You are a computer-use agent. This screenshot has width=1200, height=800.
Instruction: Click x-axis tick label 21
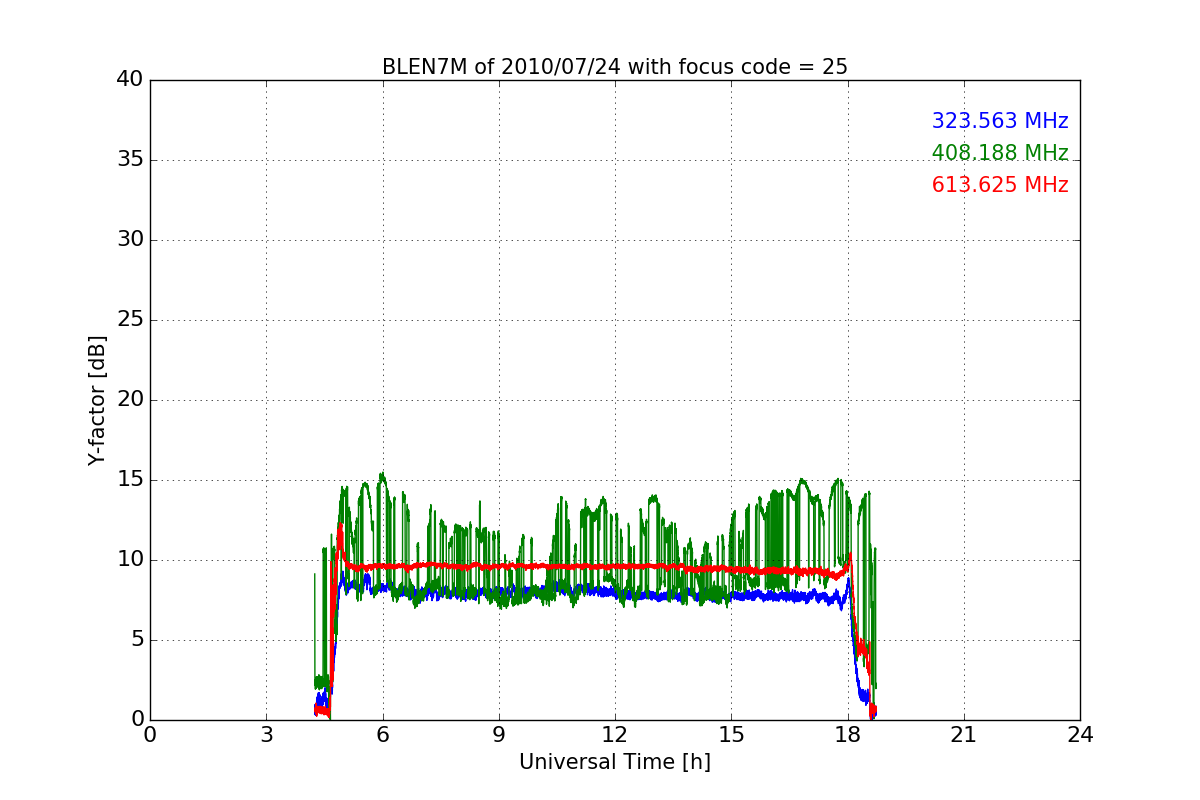tap(964, 735)
